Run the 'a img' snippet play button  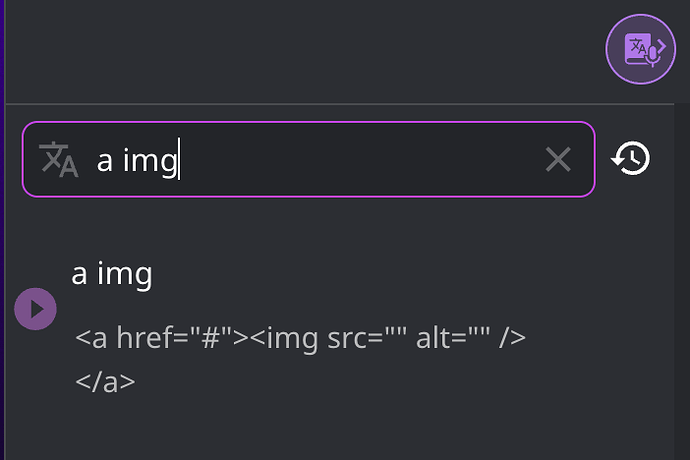pyautogui.click(x=35, y=309)
